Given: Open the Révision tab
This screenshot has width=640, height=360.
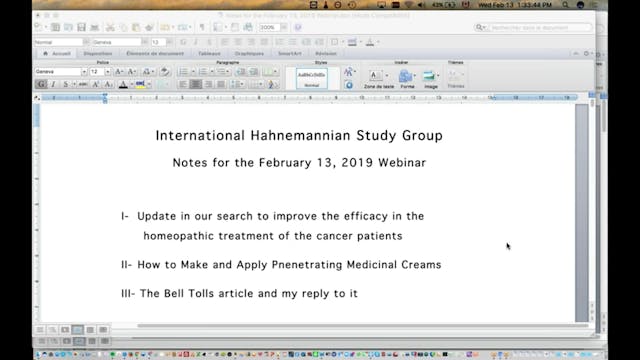Looking at the screenshot, I should point(326,53).
